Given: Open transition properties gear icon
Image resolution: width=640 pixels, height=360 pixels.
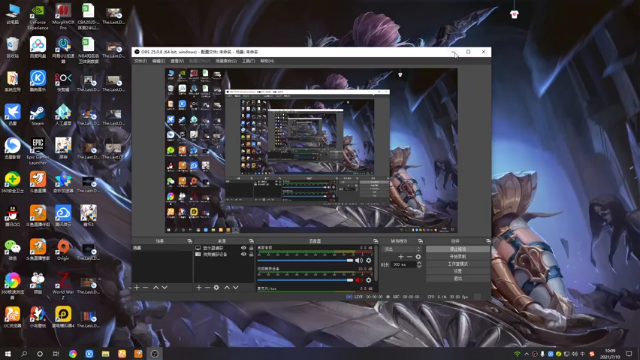Looking at the screenshot, I should coord(418,257).
